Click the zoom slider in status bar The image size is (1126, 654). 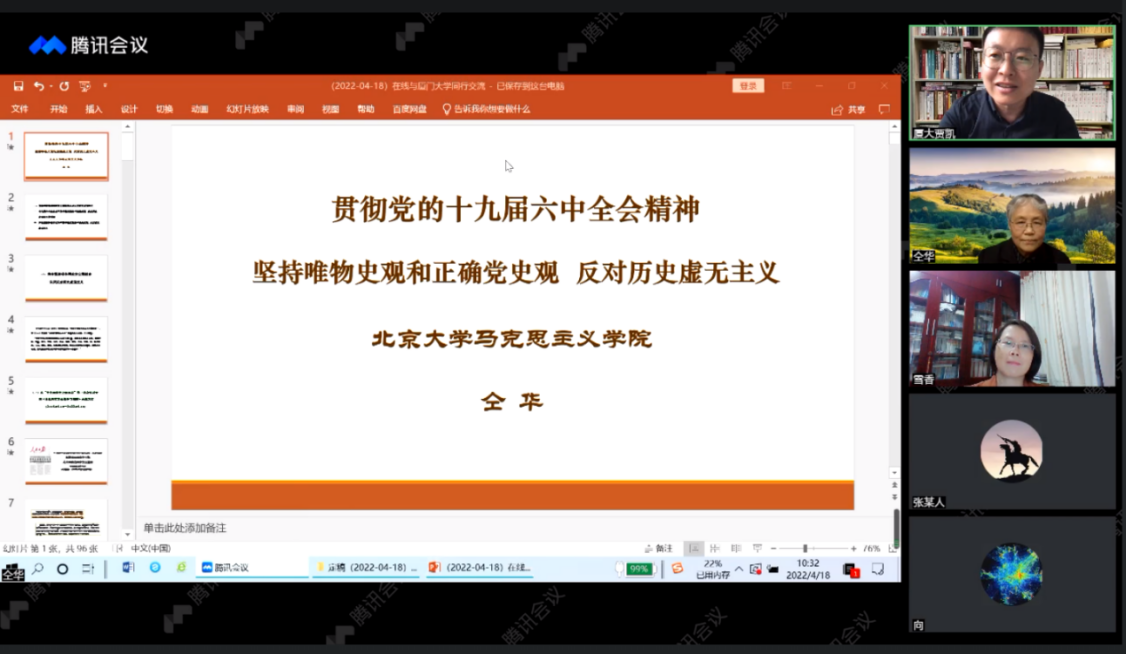[x=805, y=548]
